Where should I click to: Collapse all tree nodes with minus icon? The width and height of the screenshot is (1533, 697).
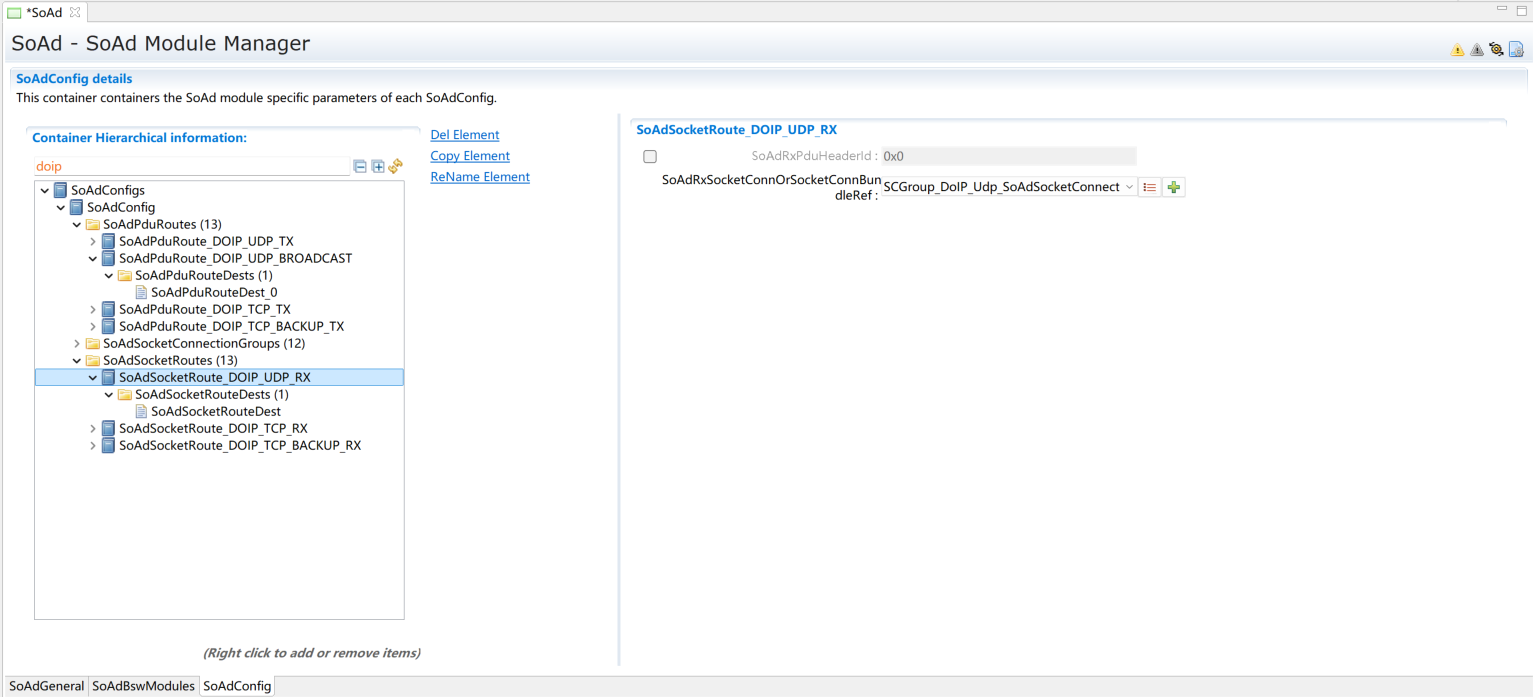point(360,166)
